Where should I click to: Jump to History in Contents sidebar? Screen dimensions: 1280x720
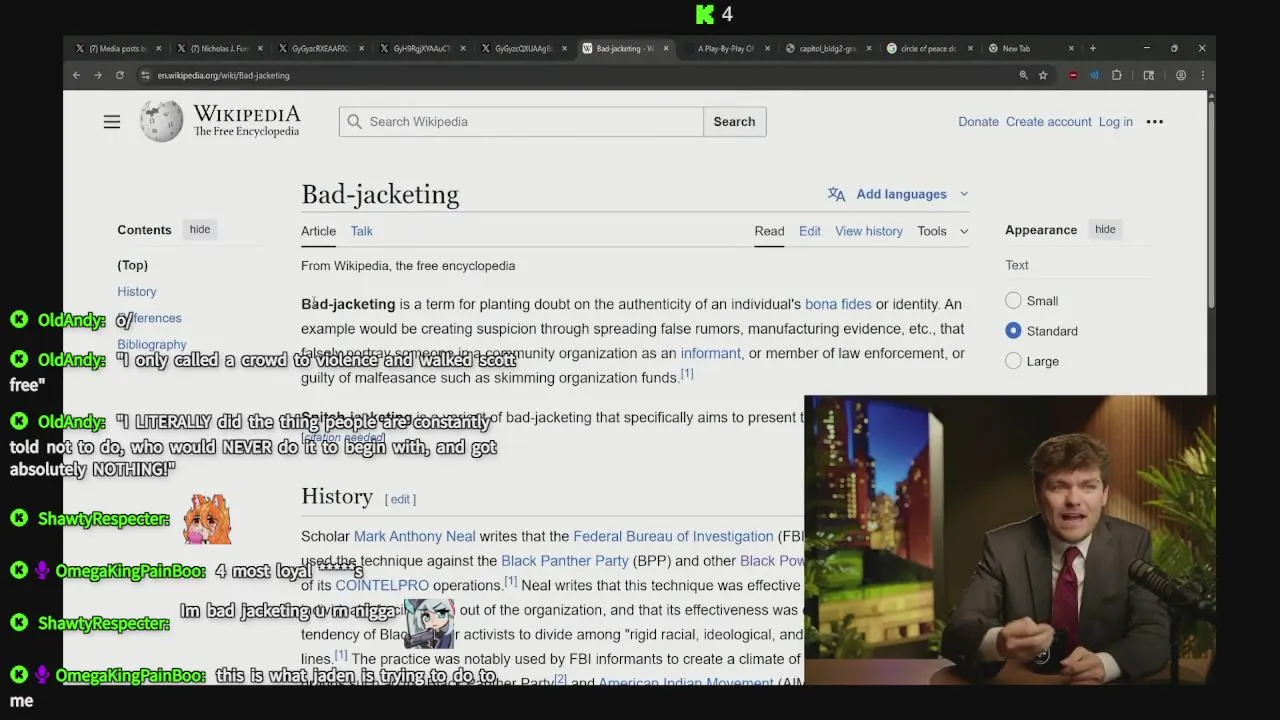coord(137,291)
